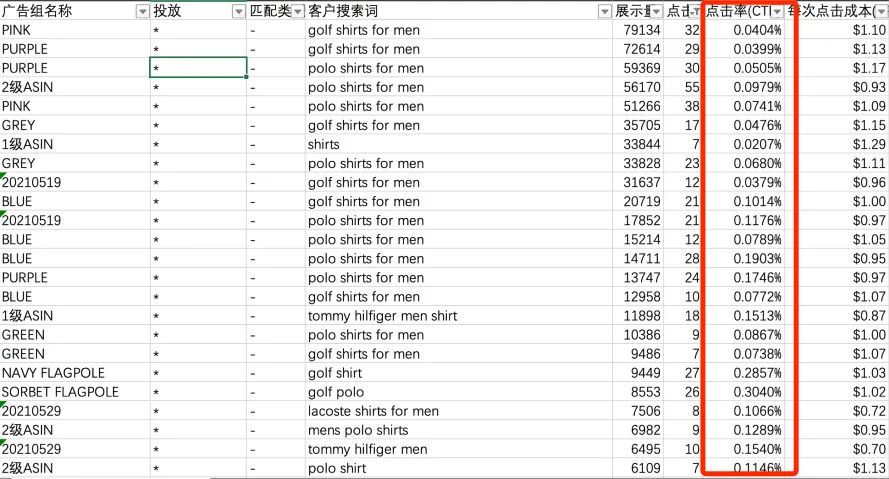Open the 点击率(CTR) column filter dropdown

click(777, 11)
